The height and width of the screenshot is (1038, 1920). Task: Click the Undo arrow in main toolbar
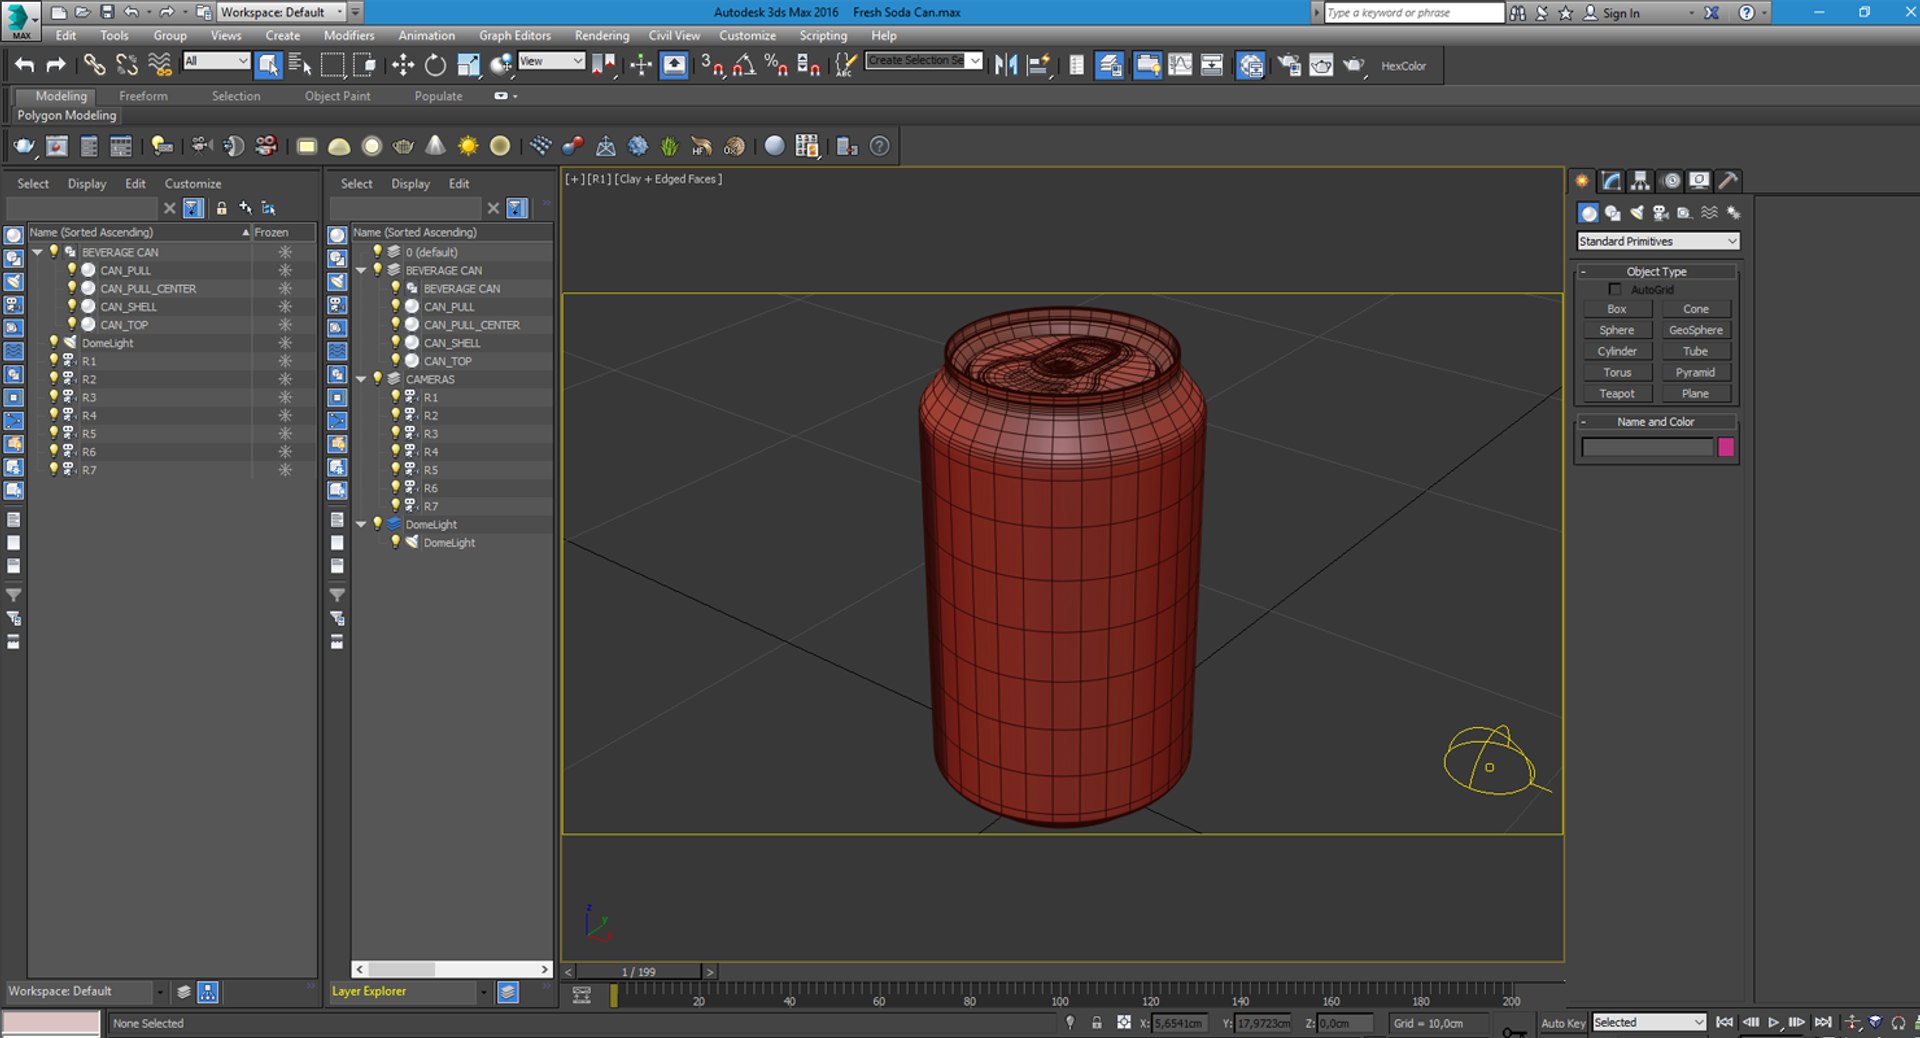[24, 66]
